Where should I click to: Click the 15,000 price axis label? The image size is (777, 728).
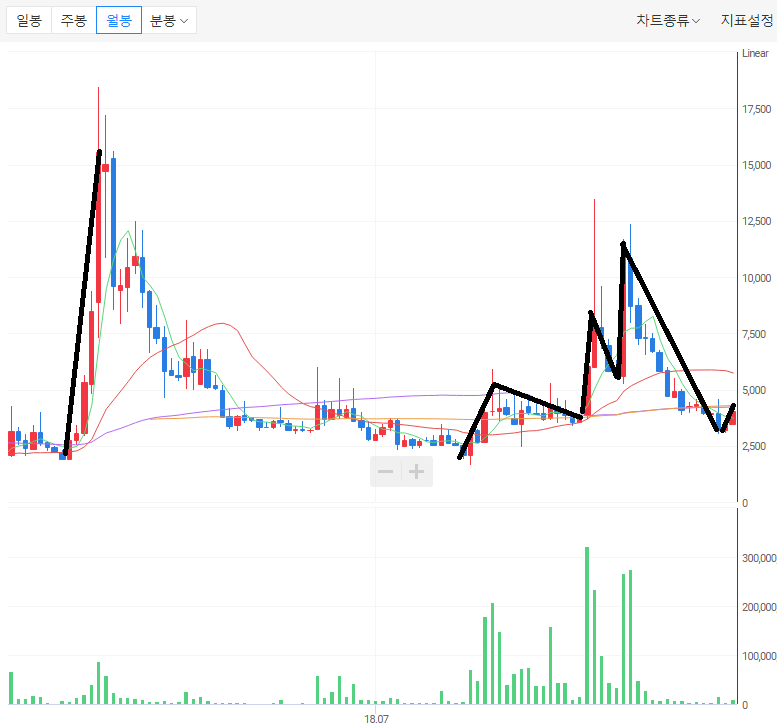[x=757, y=165]
